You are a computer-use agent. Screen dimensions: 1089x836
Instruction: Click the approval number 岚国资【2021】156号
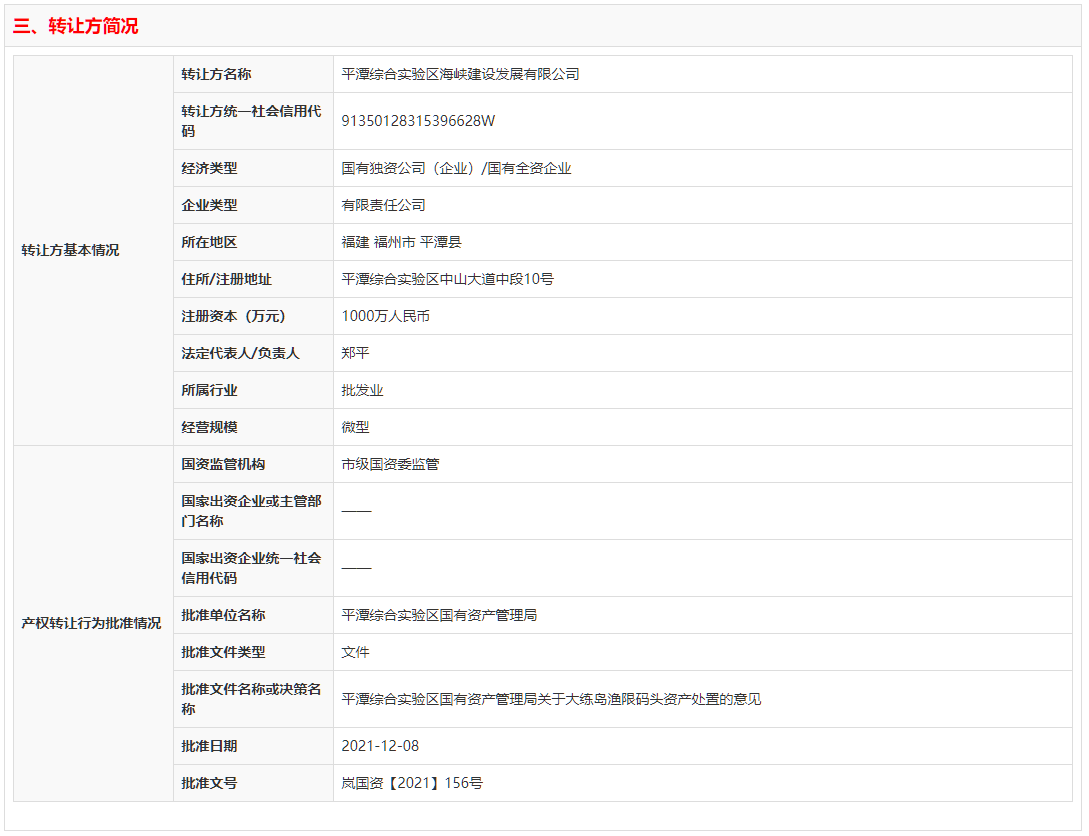[x=412, y=783]
